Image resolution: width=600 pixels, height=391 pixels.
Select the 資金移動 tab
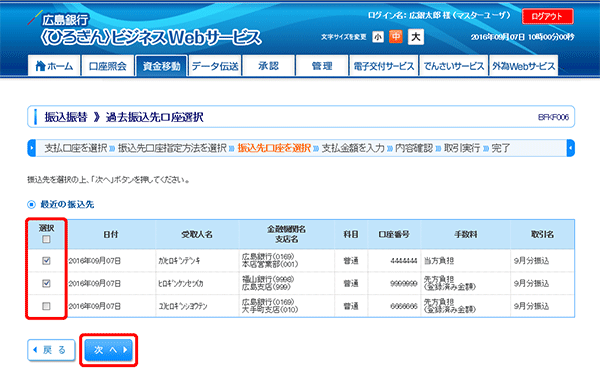point(161,66)
